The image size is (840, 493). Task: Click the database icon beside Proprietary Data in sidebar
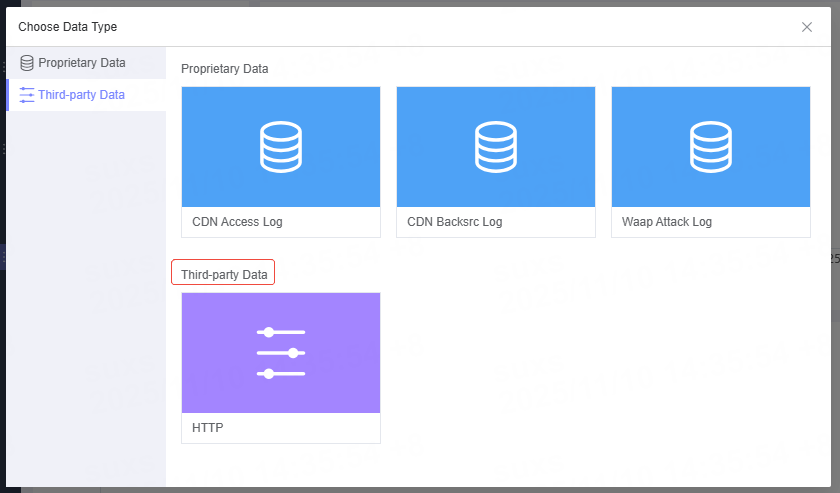(27, 63)
